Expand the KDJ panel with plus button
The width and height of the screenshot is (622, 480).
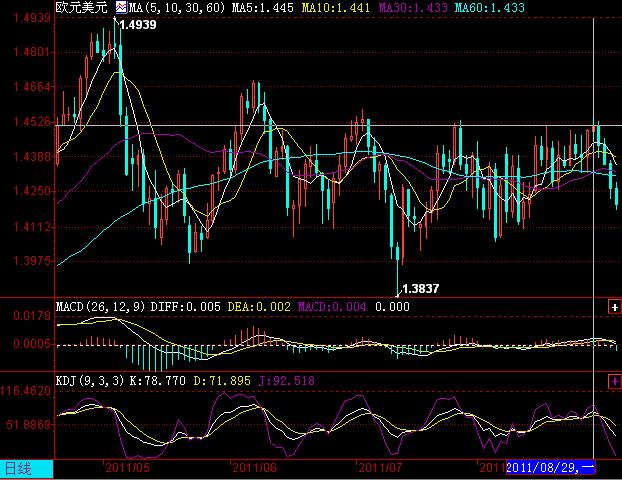pyautogui.click(x=614, y=381)
